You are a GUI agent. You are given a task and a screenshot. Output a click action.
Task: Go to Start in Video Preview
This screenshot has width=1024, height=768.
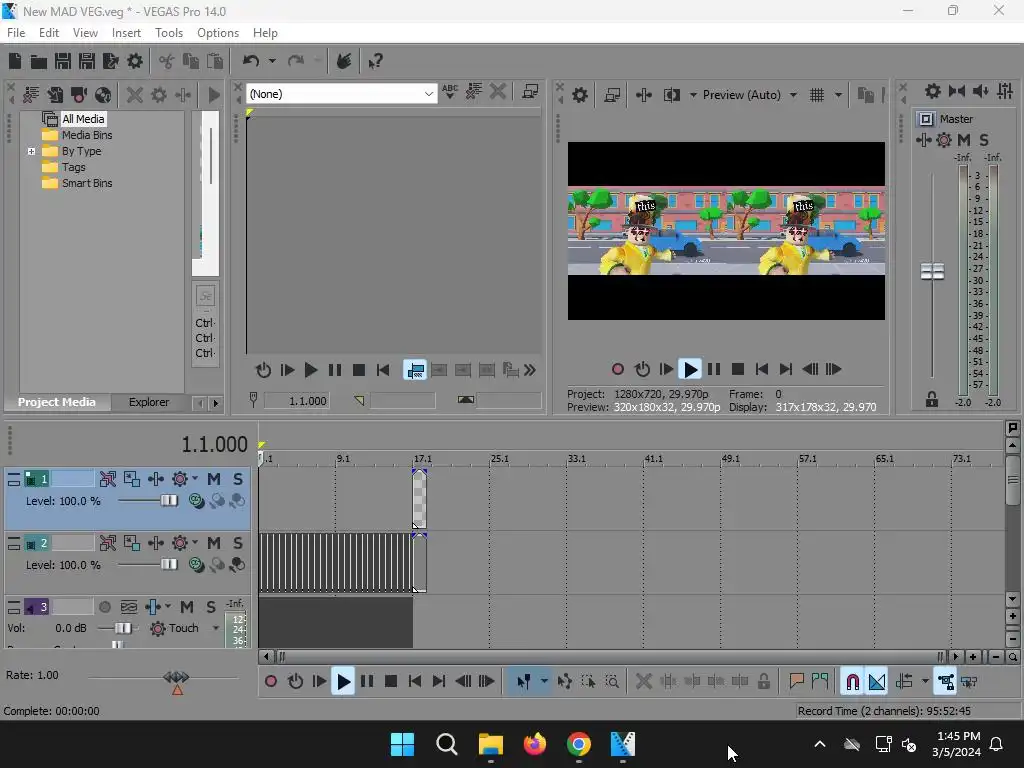pos(761,370)
